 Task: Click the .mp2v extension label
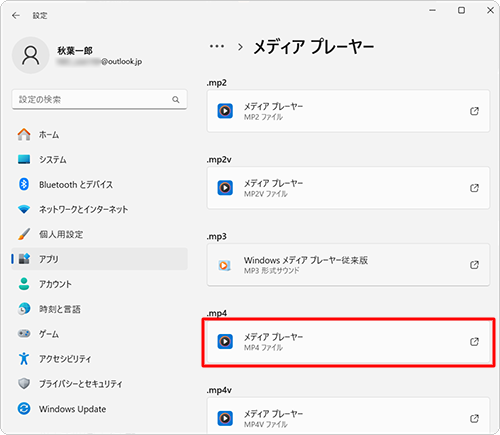pyautogui.click(x=219, y=160)
